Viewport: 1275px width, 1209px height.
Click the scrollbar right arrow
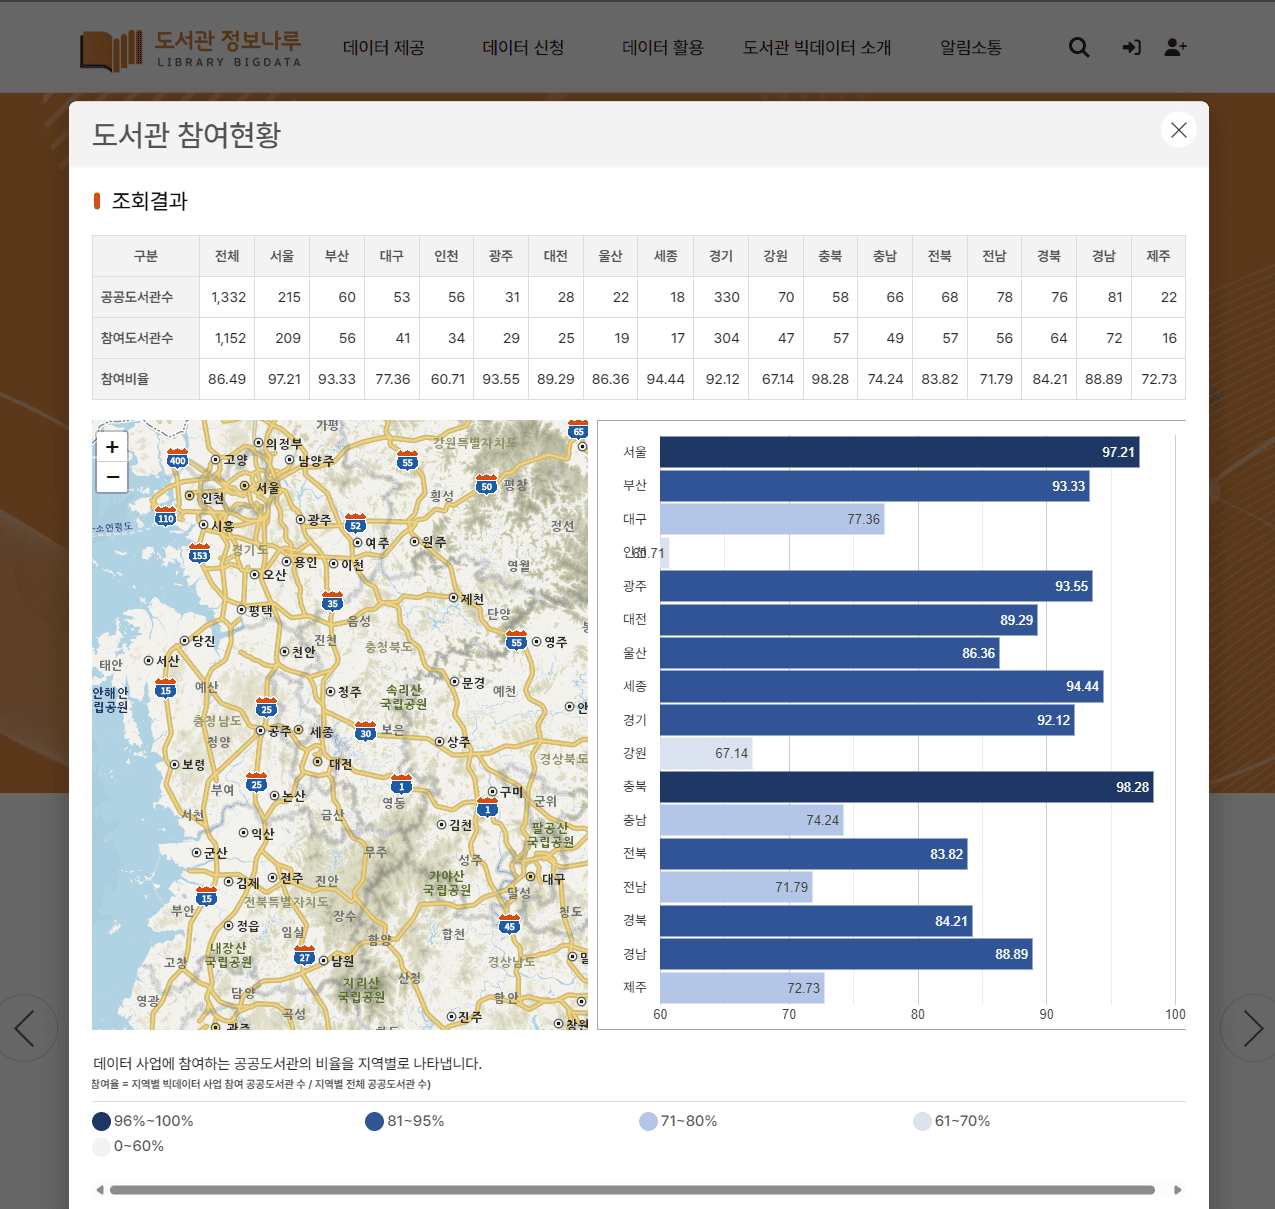1178,1190
